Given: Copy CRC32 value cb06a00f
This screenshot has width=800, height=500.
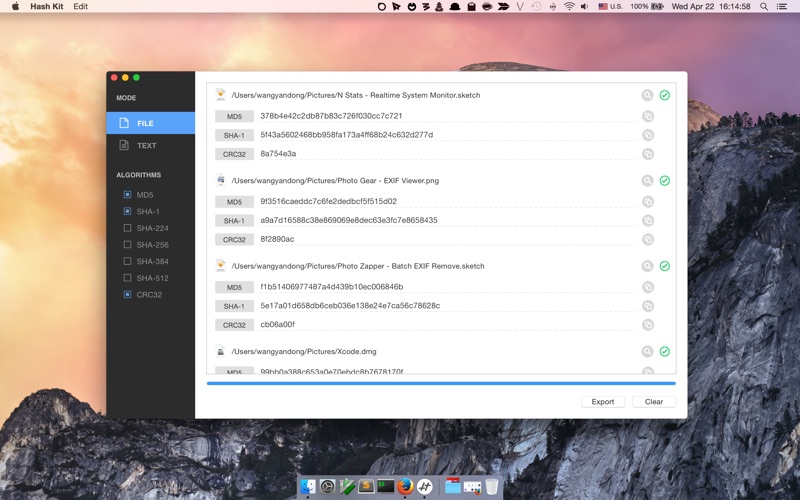Looking at the screenshot, I should pyautogui.click(x=648, y=325).
